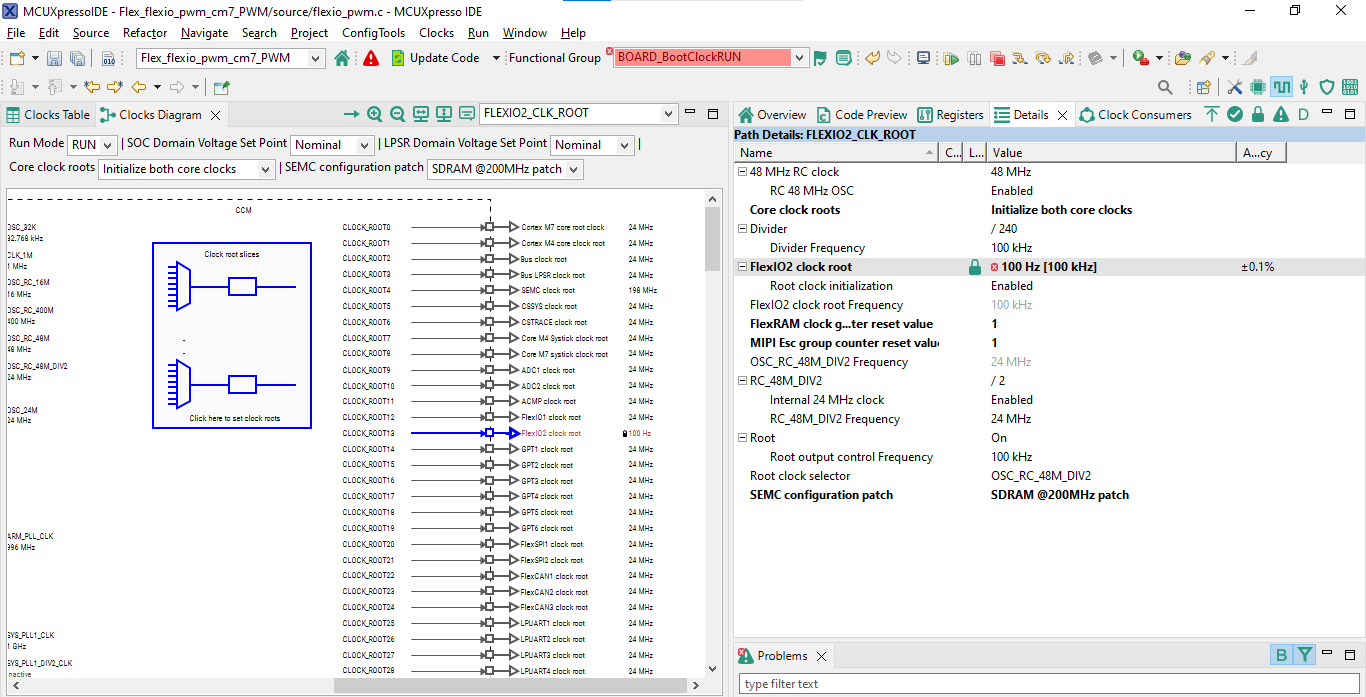Switch to the Pins tool chip icon
The image size is (1366, 697).
pyautogui.click(x=1258, y=87)
